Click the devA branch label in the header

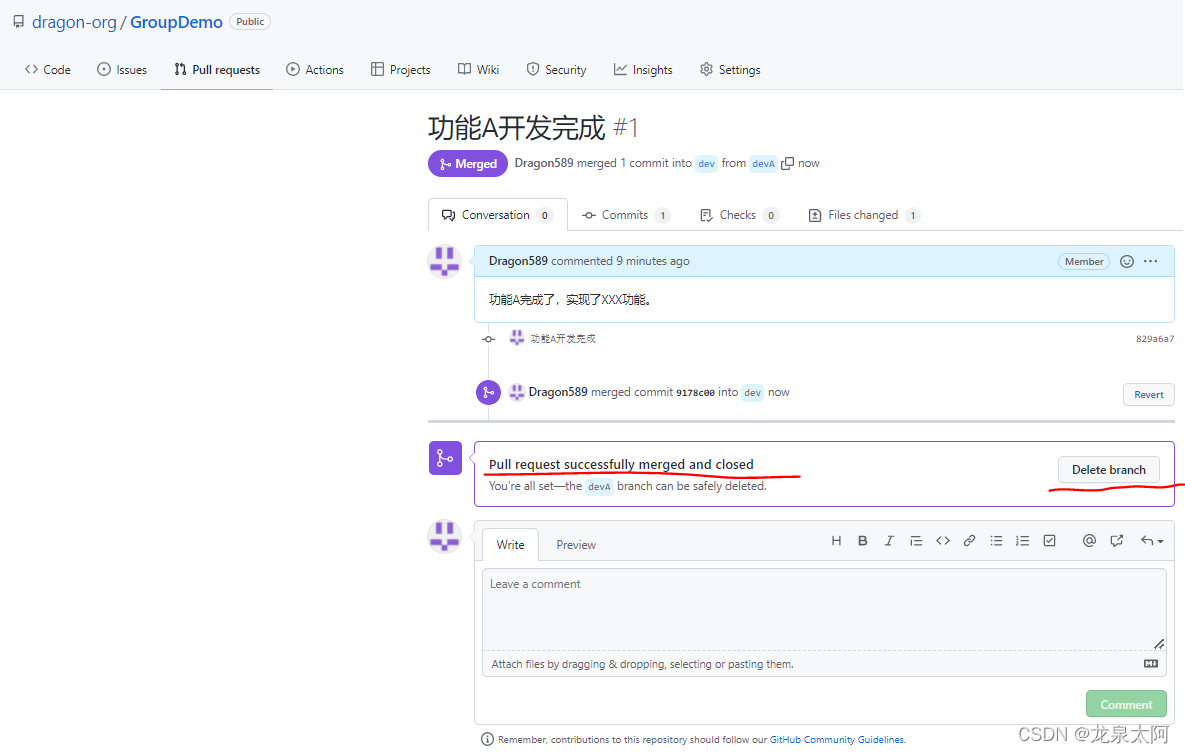763,163
